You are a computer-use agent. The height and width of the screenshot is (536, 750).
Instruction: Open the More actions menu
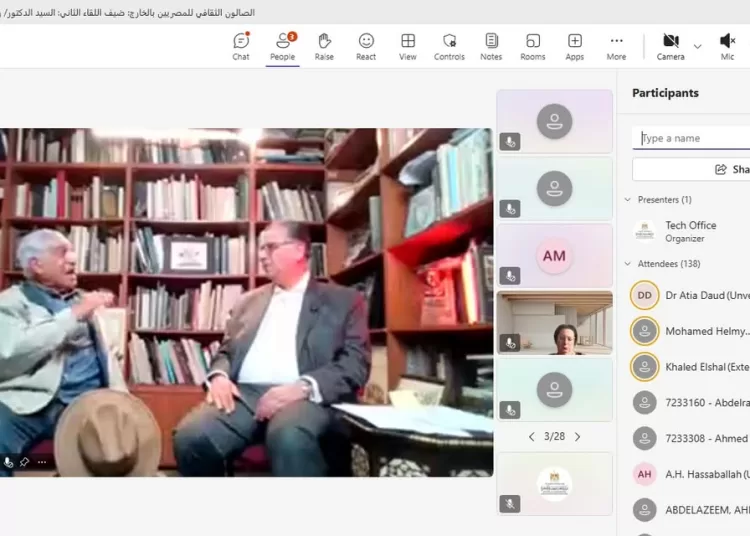click(616, 46)
